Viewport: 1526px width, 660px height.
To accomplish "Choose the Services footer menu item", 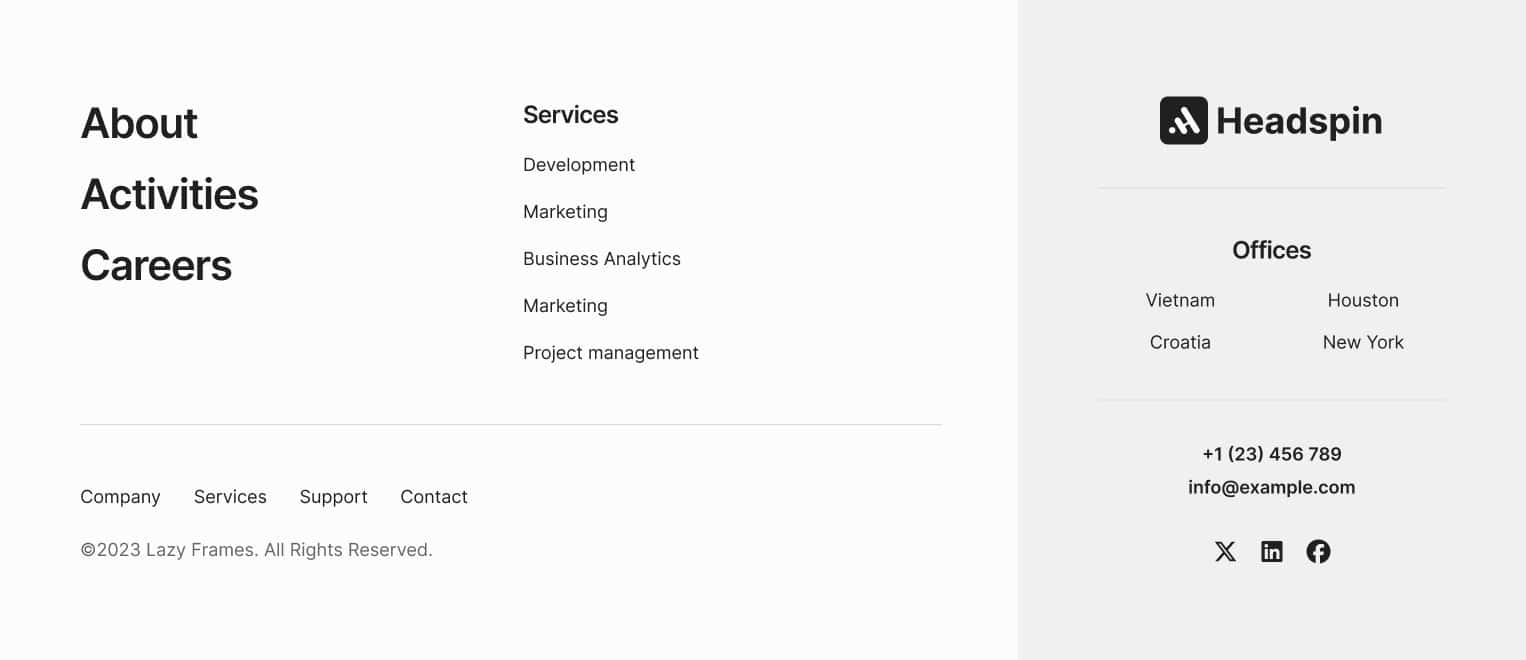I will click(230, 497).
